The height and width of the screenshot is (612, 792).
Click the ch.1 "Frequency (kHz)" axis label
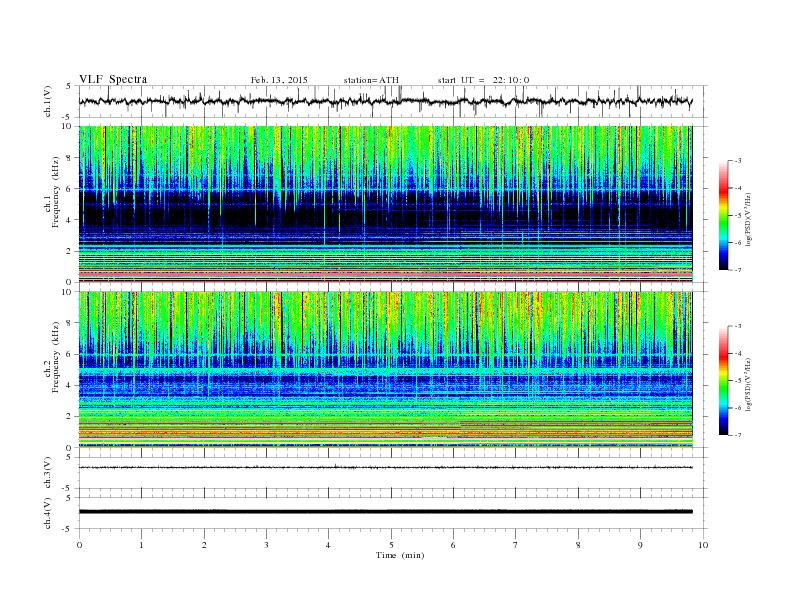pyautogui.click(x=56, y=192)
